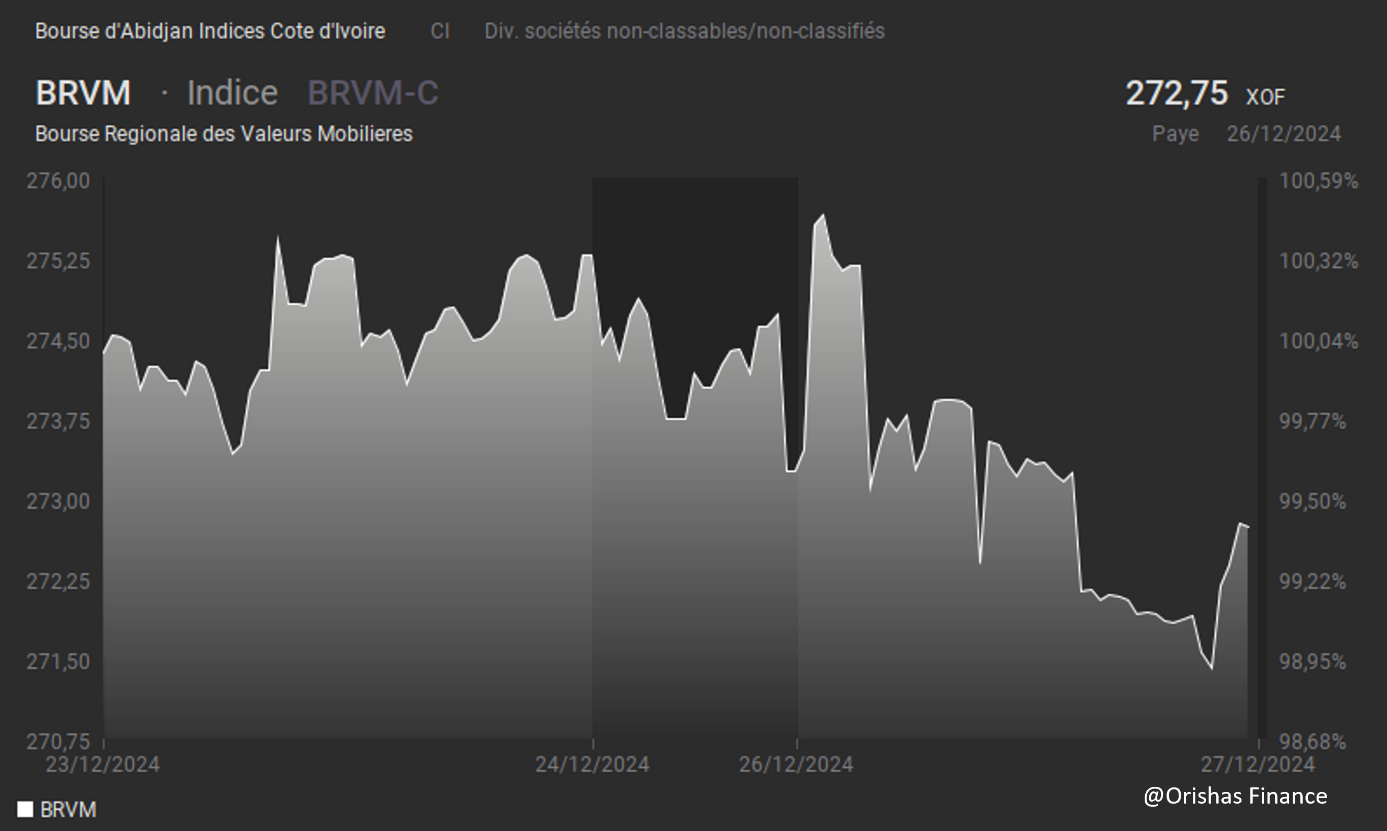Click the 27/12/2024 date axis label
The height and width of the screenshot is (831, 1387).
[1258, 764]
